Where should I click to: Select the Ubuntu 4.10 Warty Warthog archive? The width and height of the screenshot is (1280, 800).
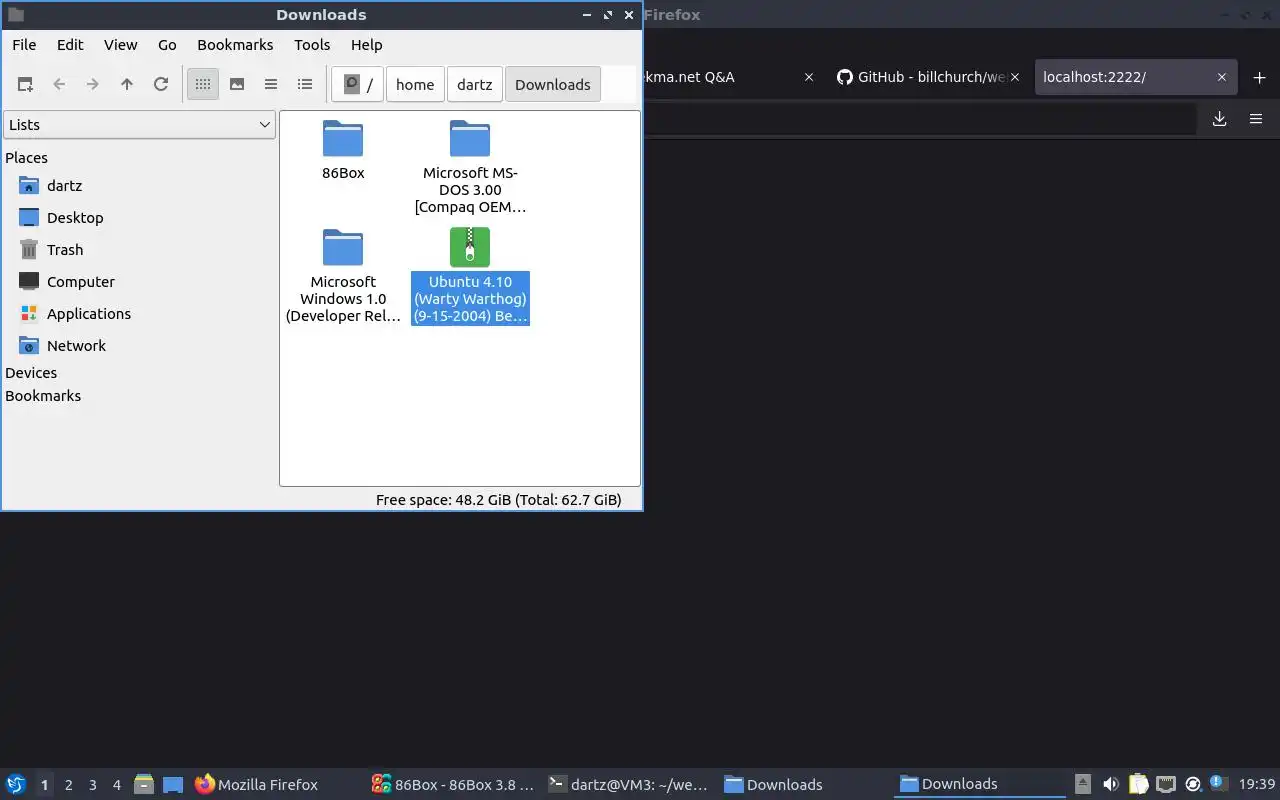pos(470,276)
